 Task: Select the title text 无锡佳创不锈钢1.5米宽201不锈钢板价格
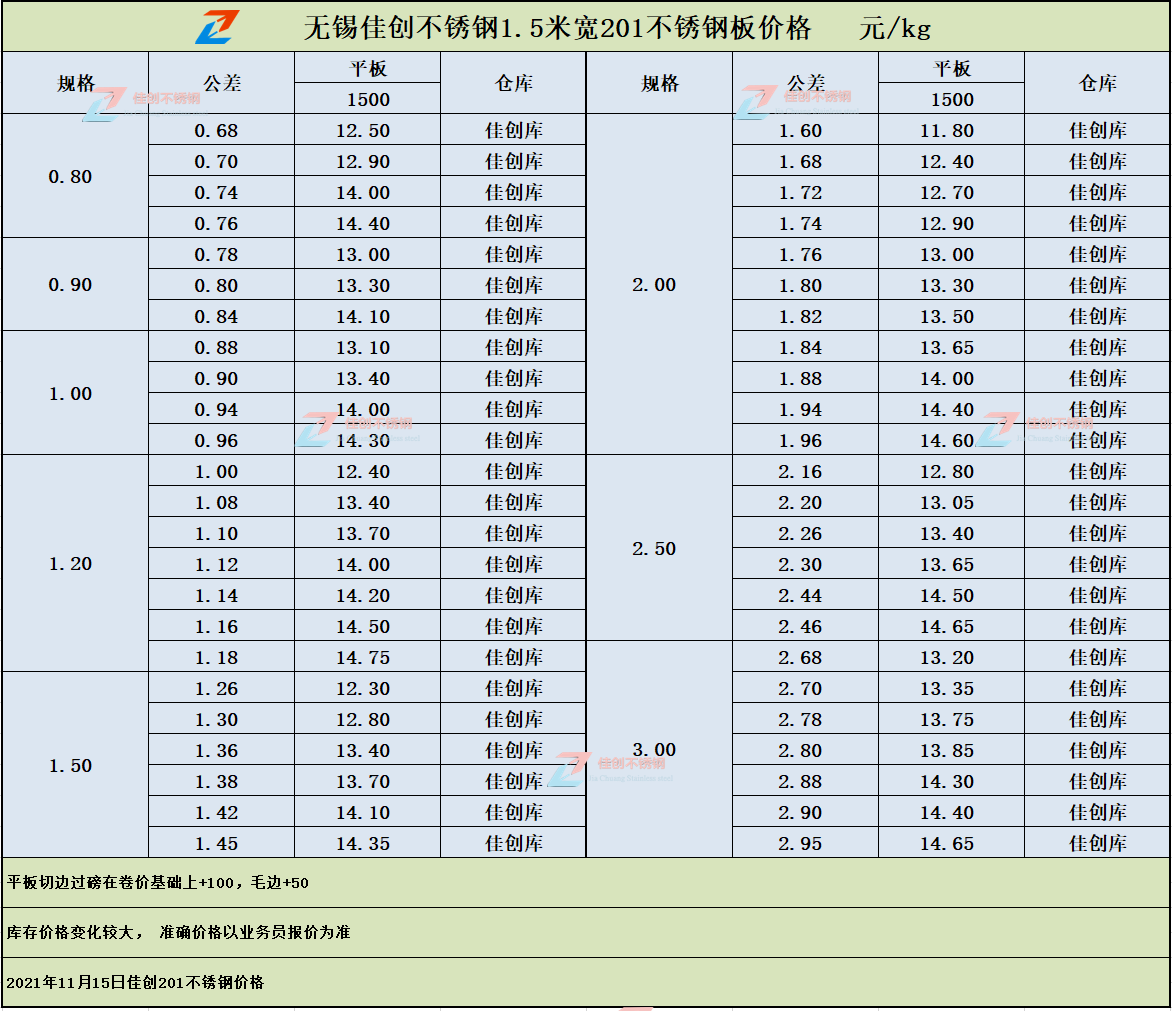point(558,28)
